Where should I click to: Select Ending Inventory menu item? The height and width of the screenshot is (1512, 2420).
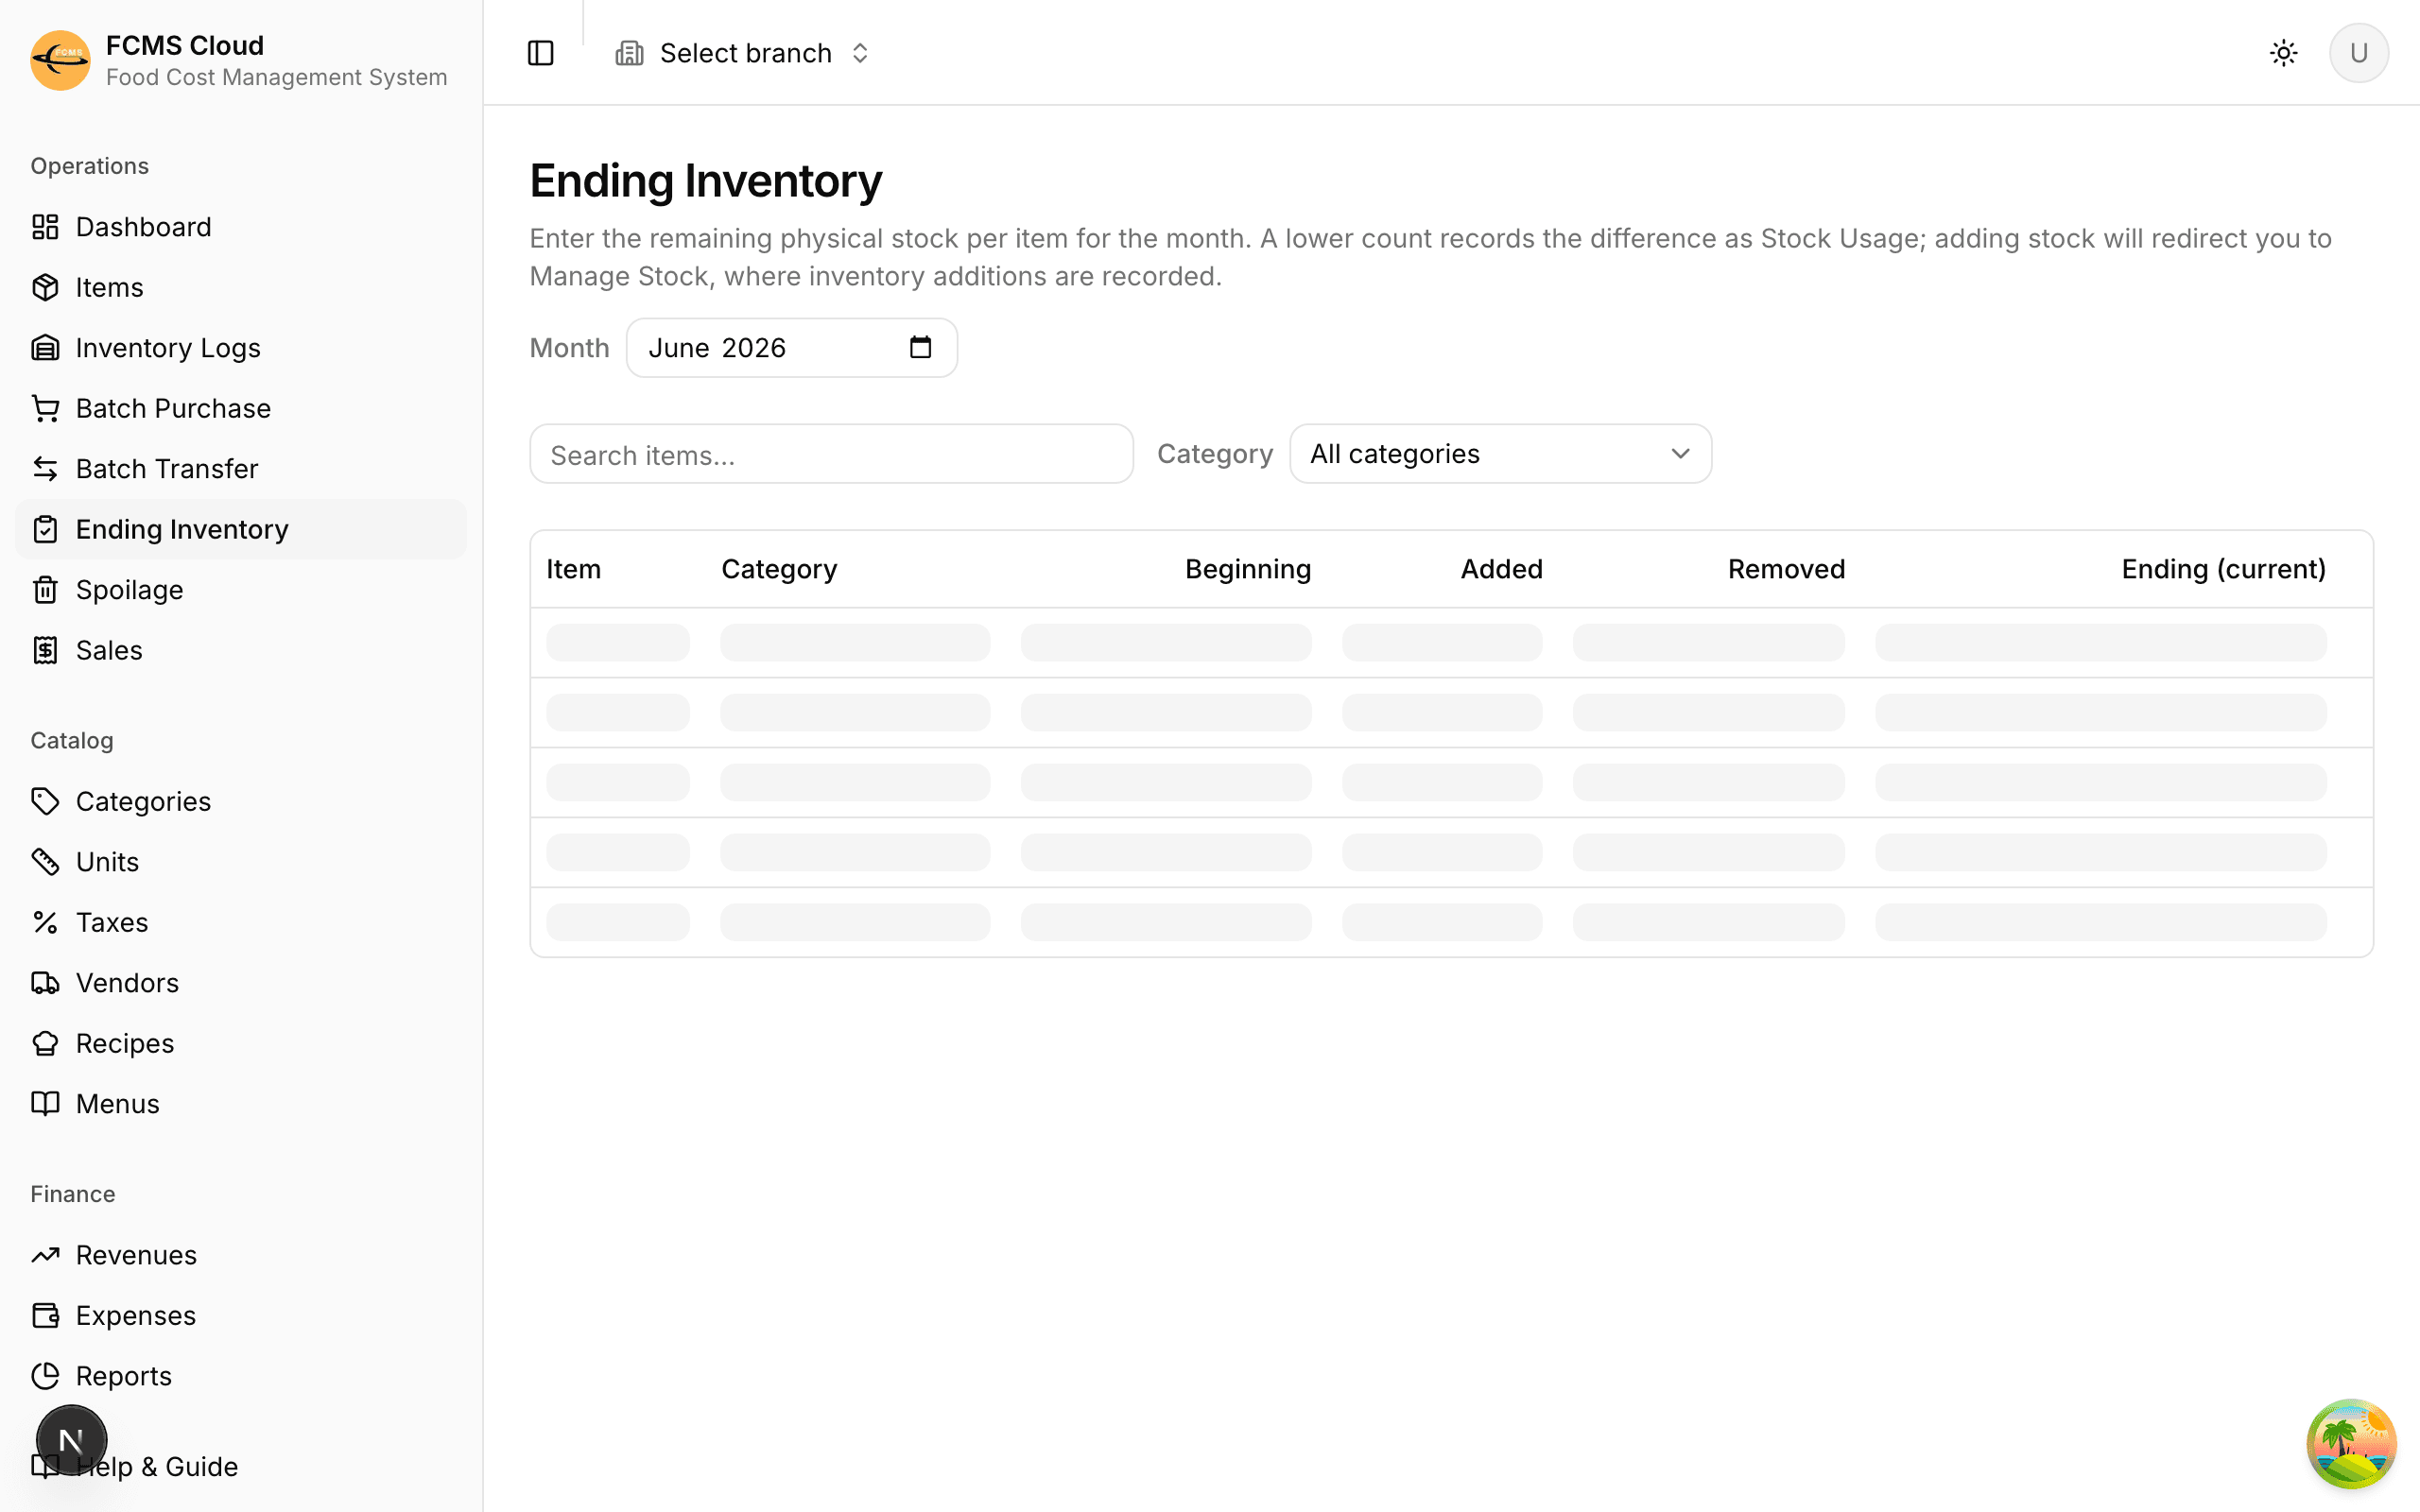click(x=241, y=529)
